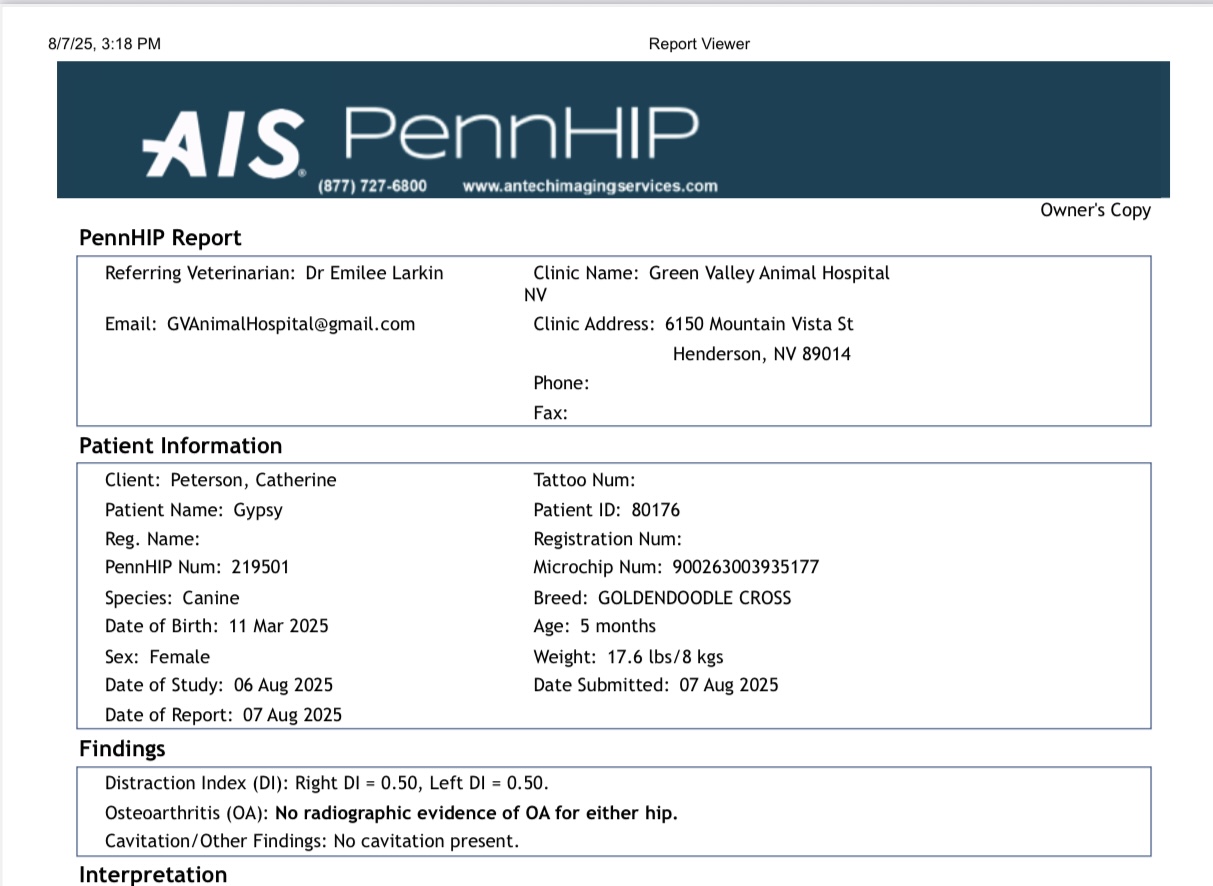This screenshot has height=886, width=1213.
Task: Click the 'Patient Information' heading
Action: coord(180,446)
